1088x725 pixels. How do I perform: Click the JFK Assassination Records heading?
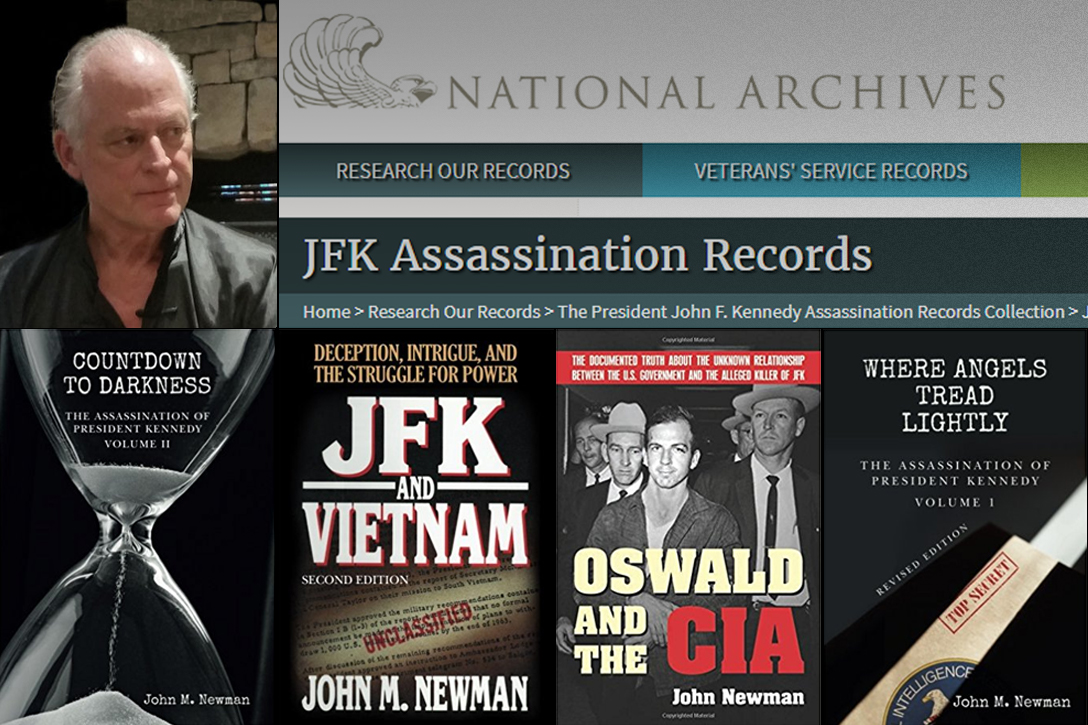point(588,255)
